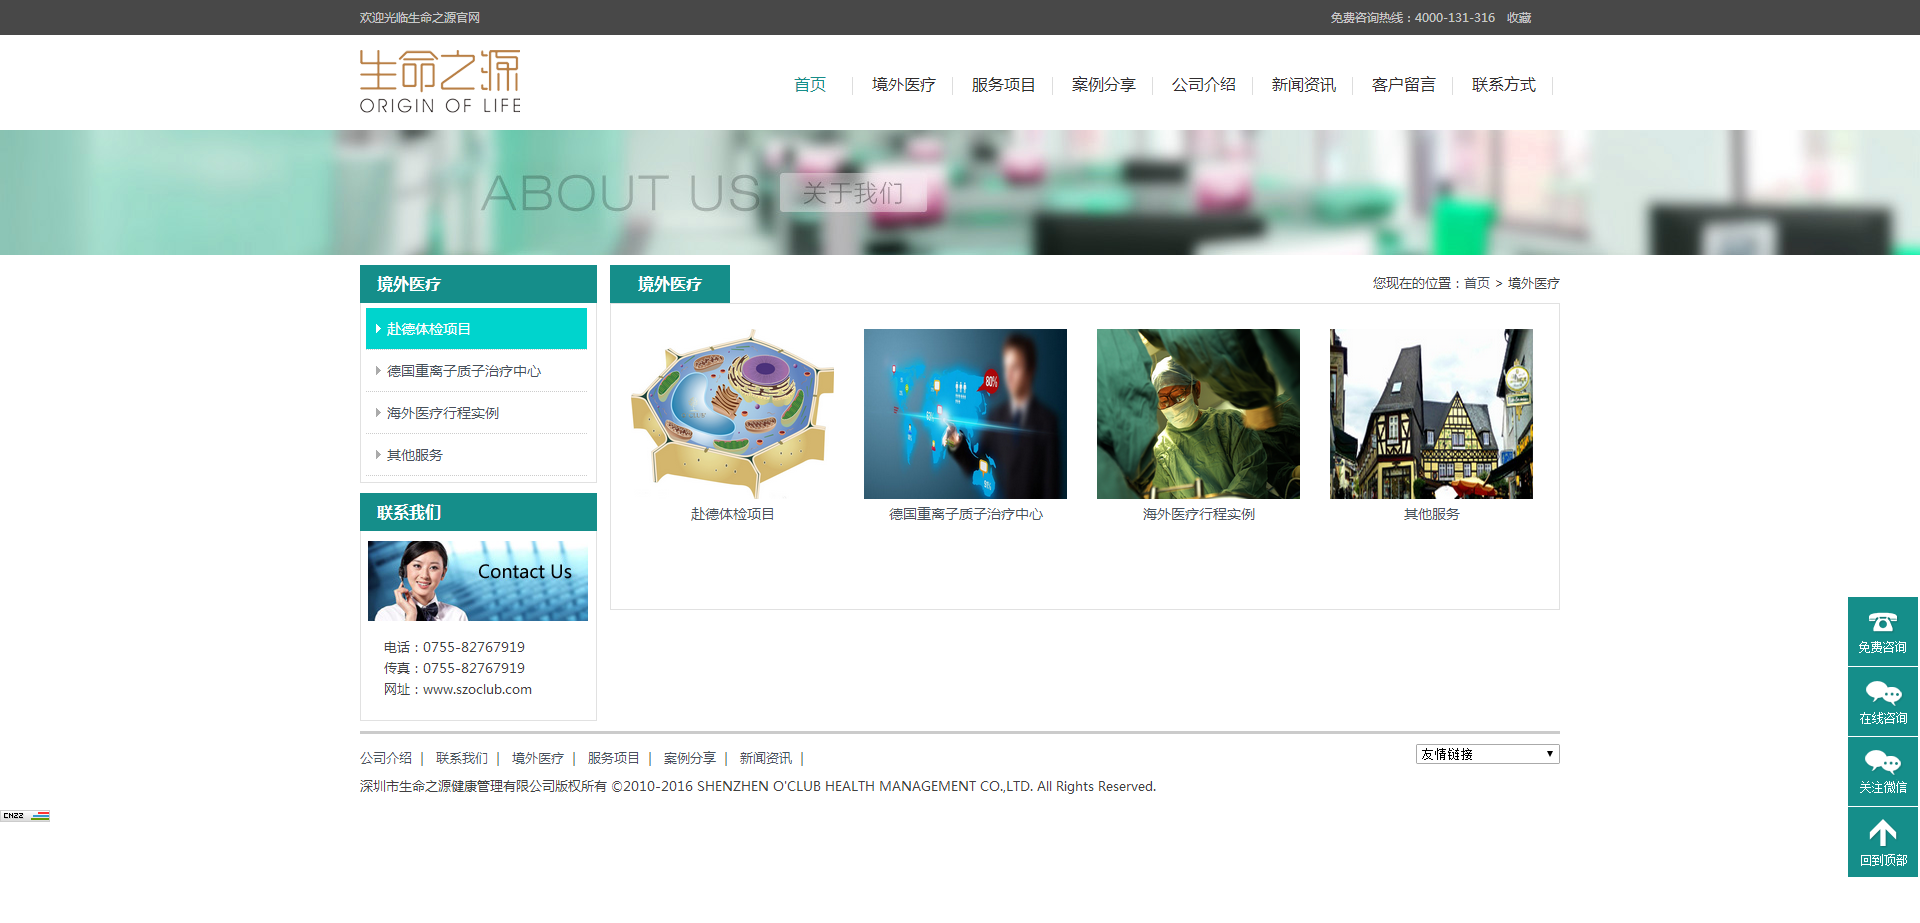Open 境外医疗 in the top navigation
The height and width of the screenshot is (923, 1920).
903,85
